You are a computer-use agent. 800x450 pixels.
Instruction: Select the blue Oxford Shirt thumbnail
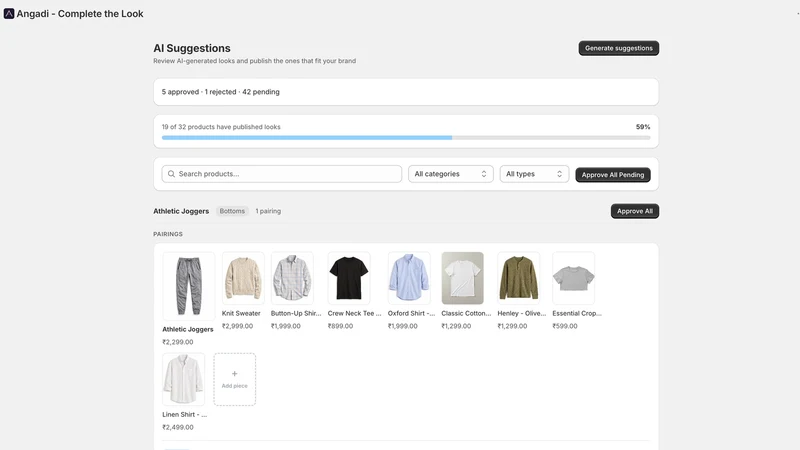pos(409,278)
